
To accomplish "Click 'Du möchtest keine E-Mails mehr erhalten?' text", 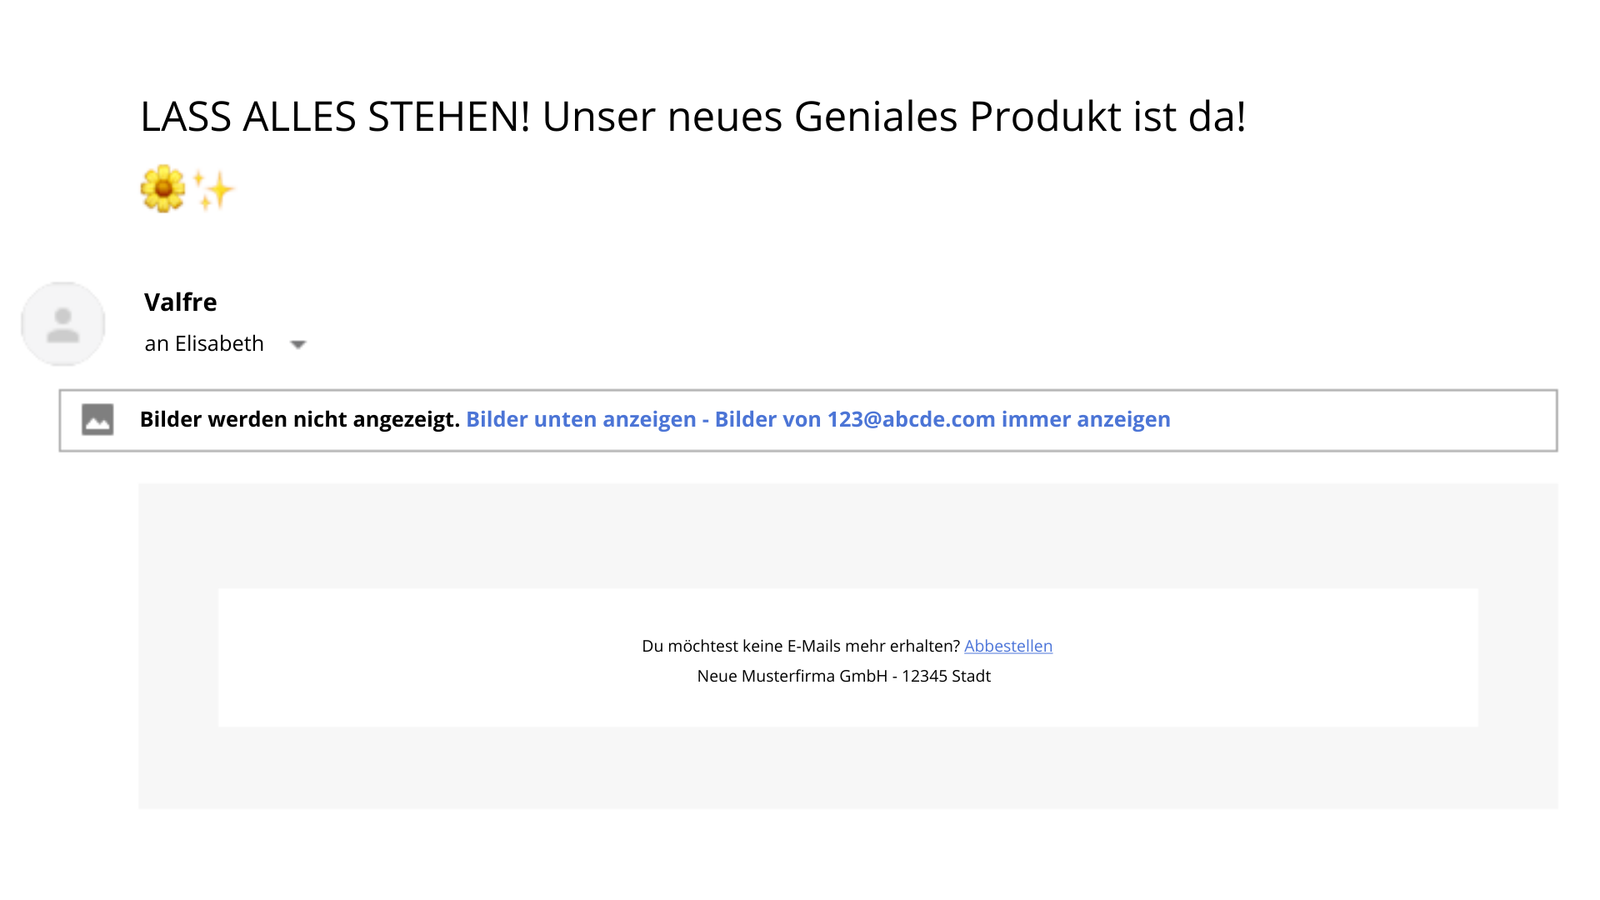I will pos(800,646).
